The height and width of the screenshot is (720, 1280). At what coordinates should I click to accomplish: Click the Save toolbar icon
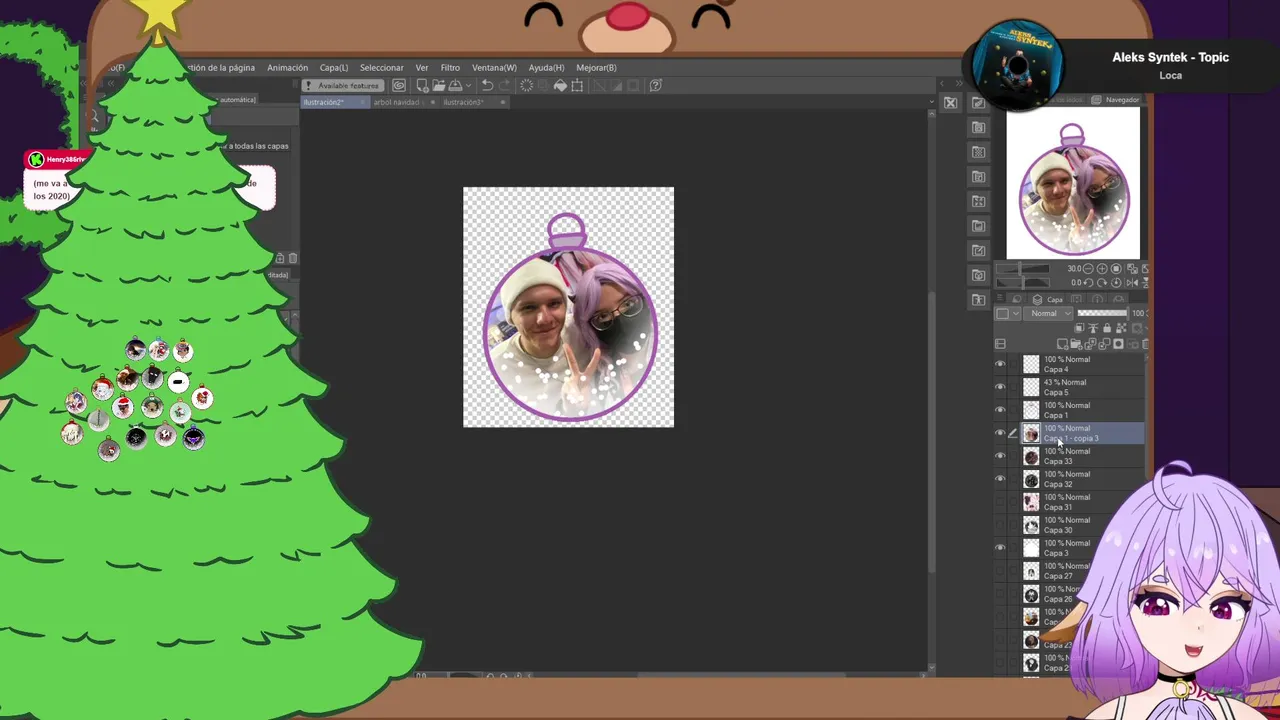(x=456, y=86)
